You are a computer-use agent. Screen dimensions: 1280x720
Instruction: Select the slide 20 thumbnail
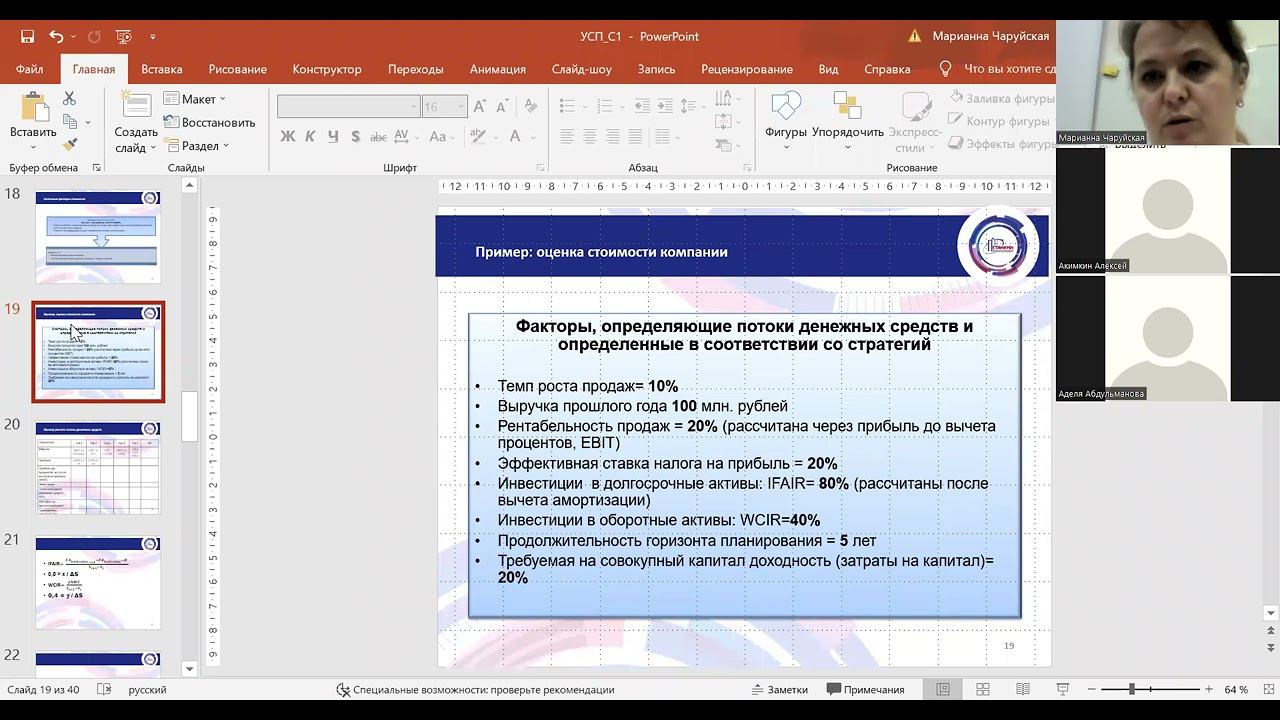click(x=98, y=468)
